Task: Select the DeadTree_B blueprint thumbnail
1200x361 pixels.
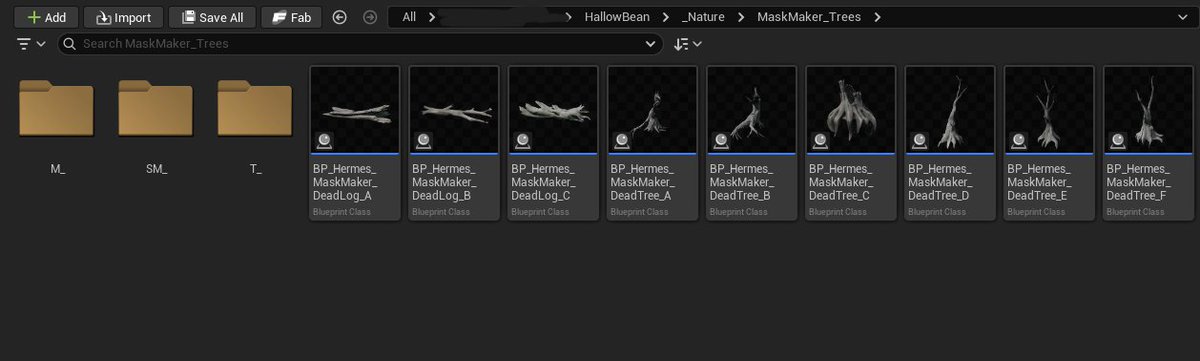Action: 752,110
